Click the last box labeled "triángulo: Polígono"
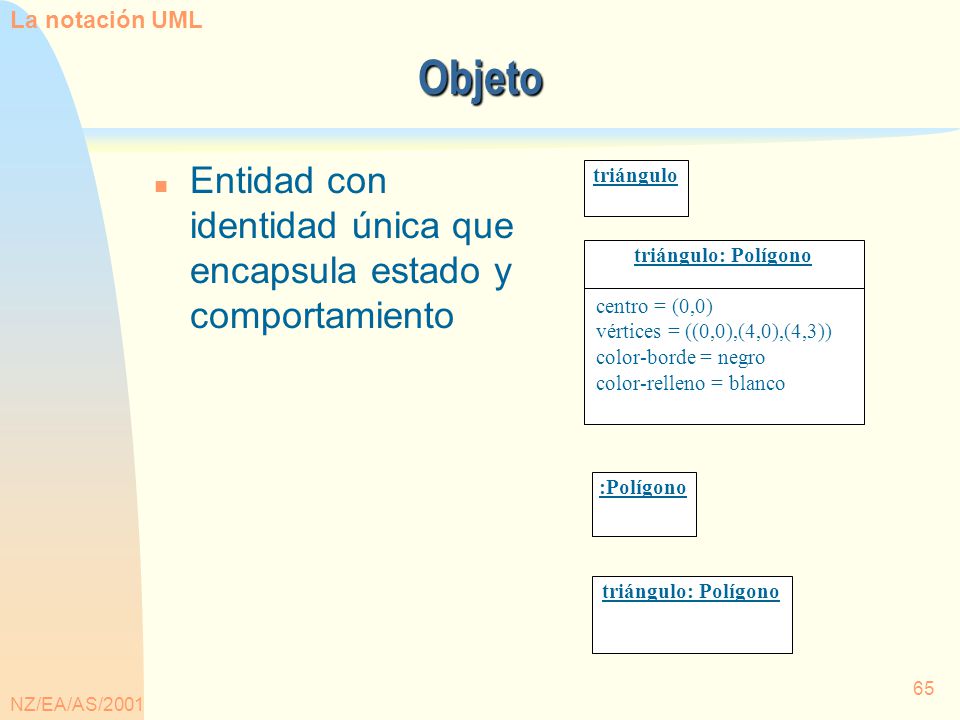The height and width of the screenshot is (720, 960). pyautogui.click(x=692, y=615)
